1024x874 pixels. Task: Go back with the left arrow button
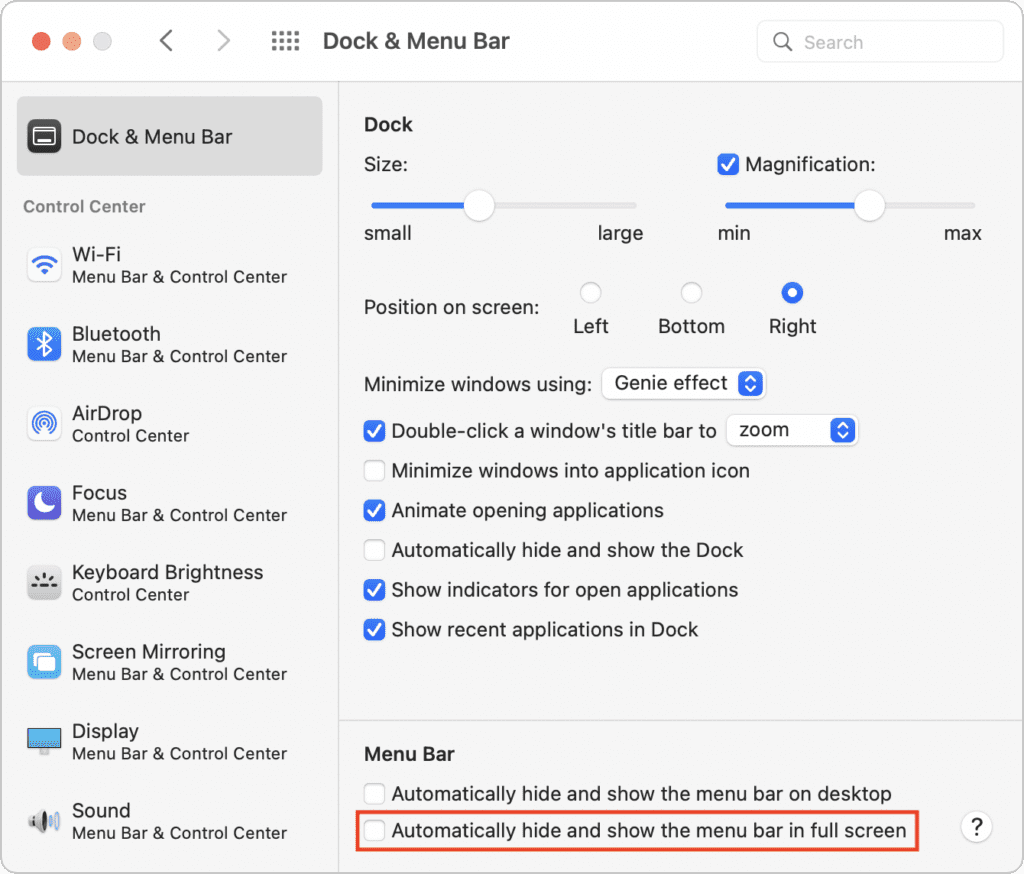(167, 41)
